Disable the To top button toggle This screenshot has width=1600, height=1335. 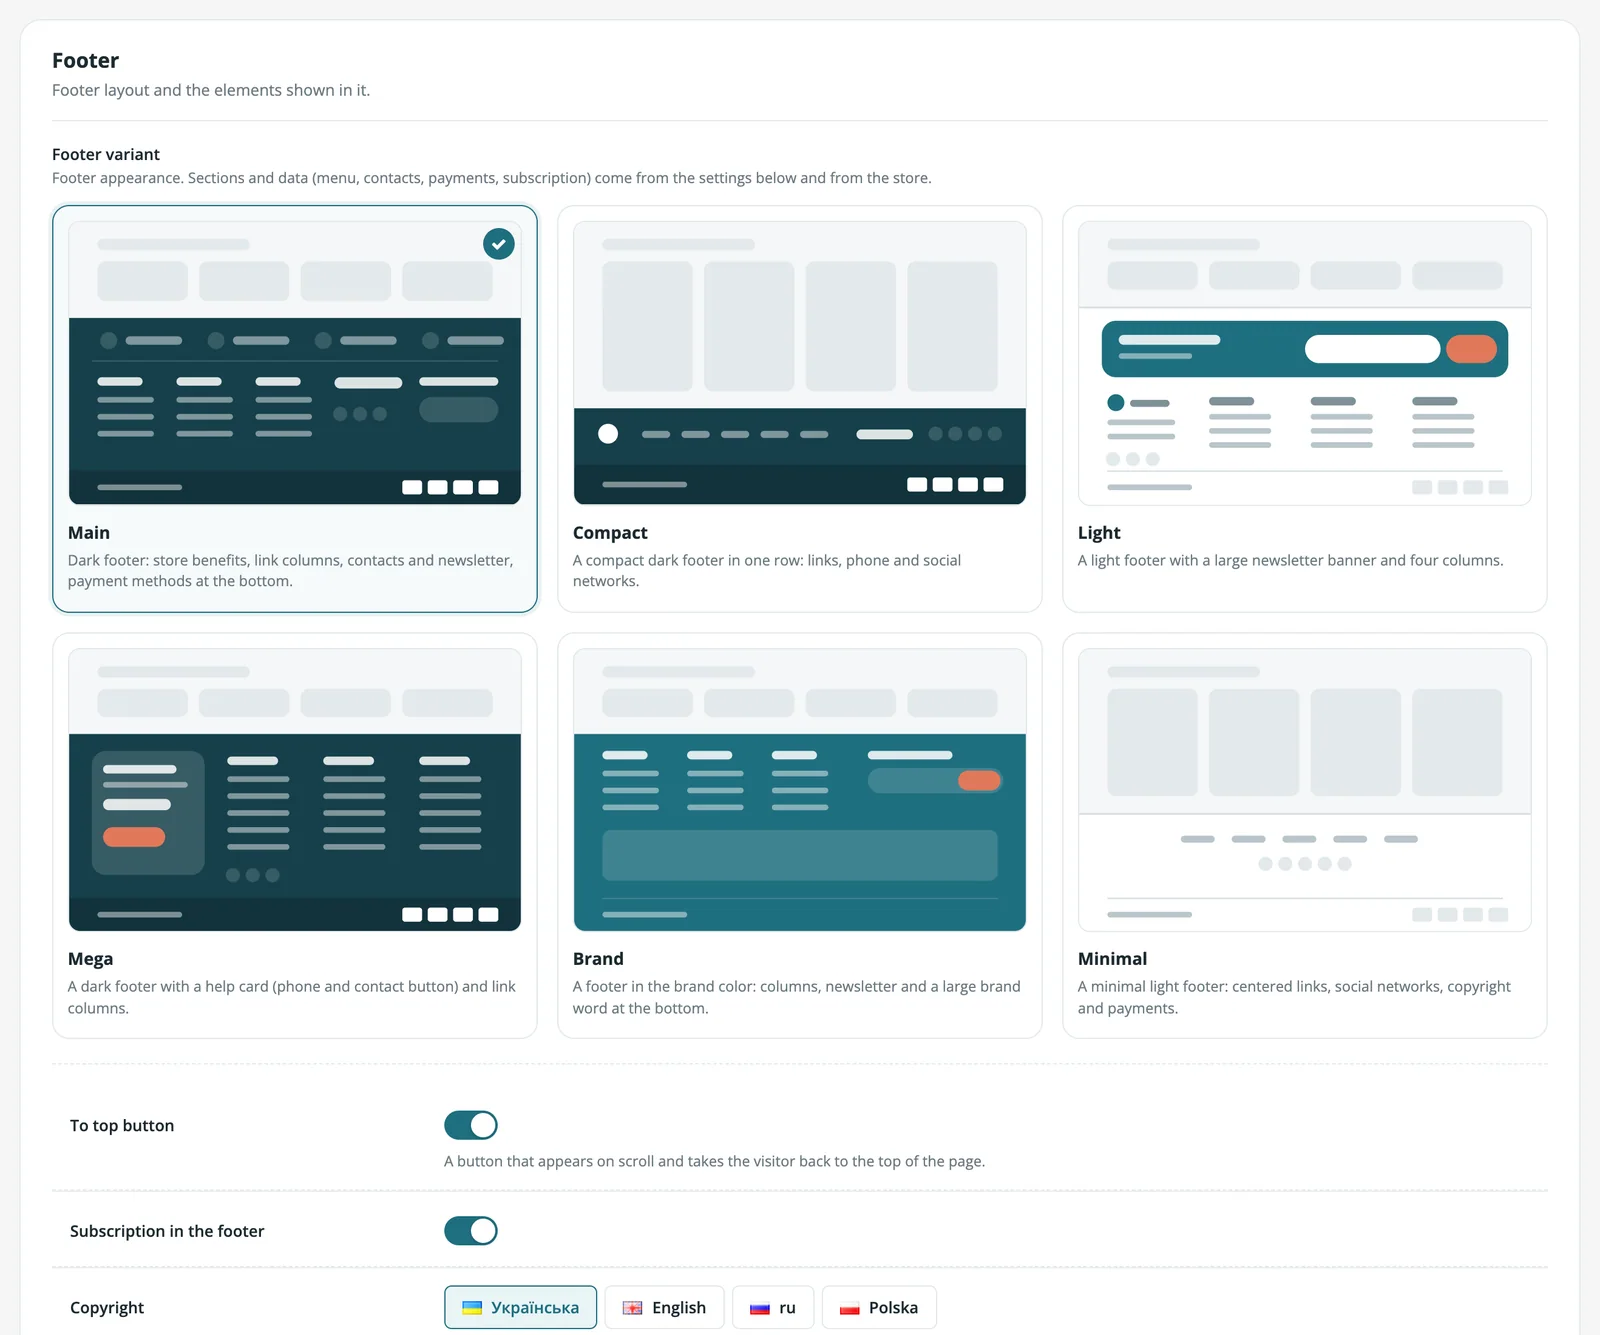(471, 1125)
